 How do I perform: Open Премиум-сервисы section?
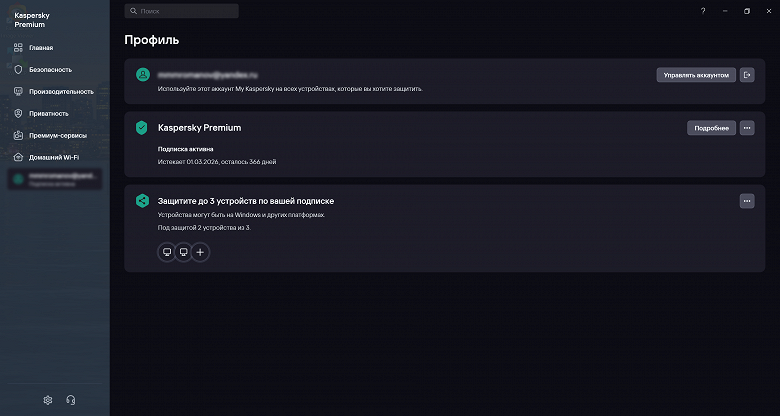57,135
